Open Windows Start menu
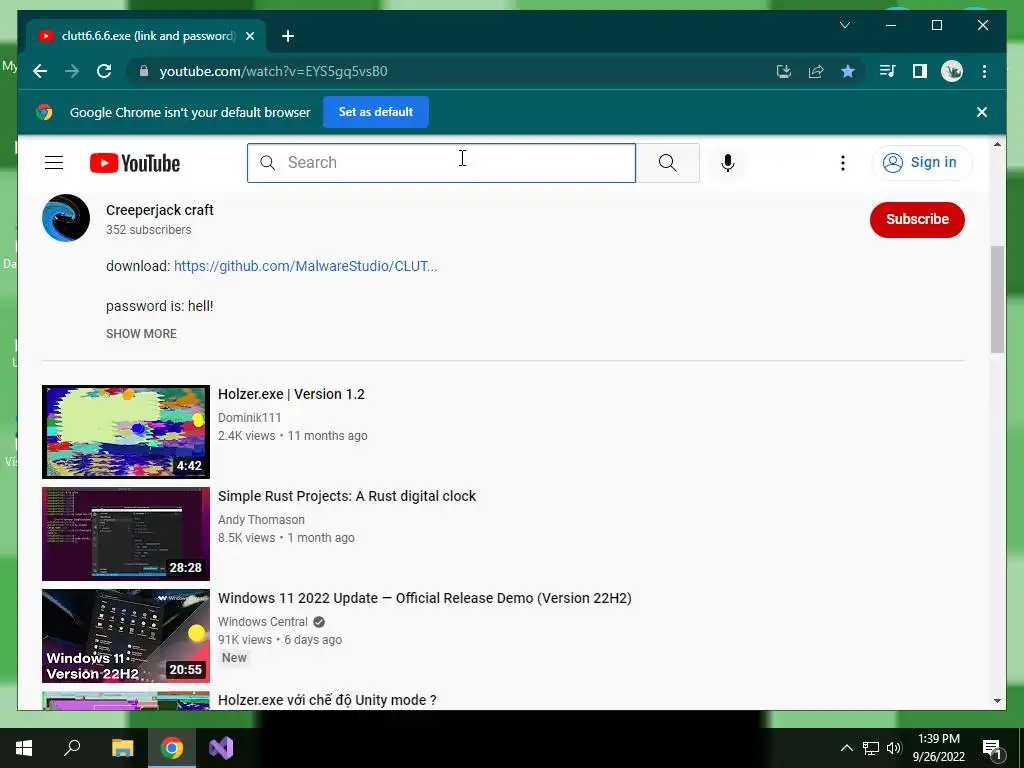Image resolution: width=1024 pixels, height=768 pixels. (x=24, y=748)
